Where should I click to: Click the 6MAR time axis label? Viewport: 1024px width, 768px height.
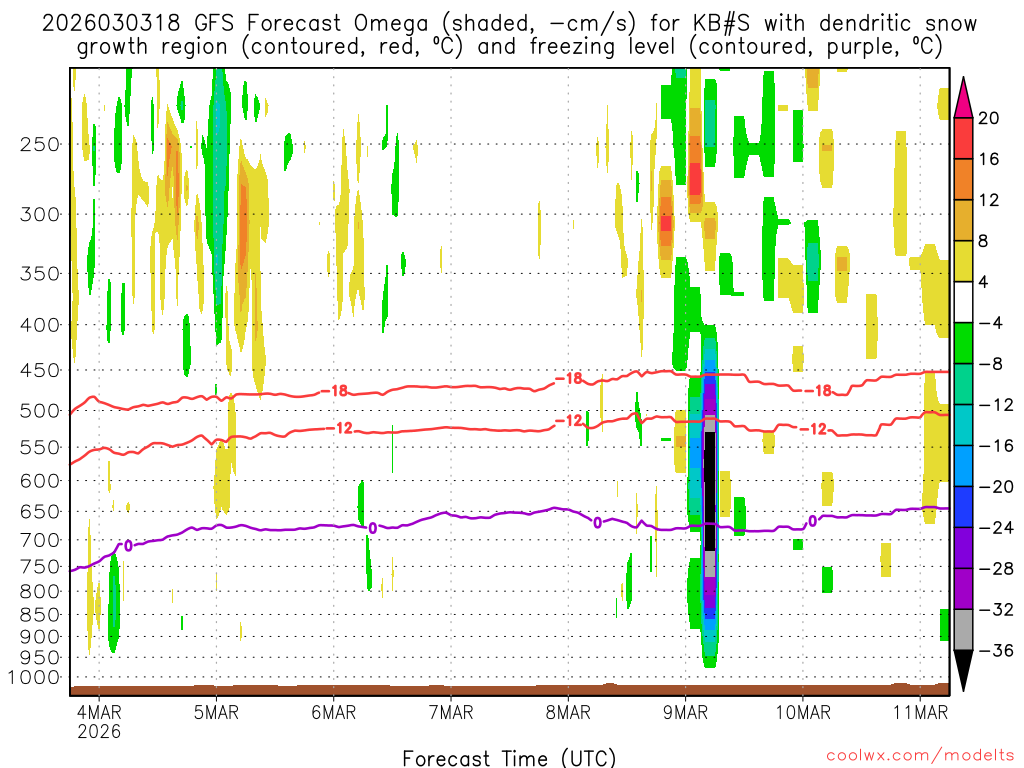(333, 712)
